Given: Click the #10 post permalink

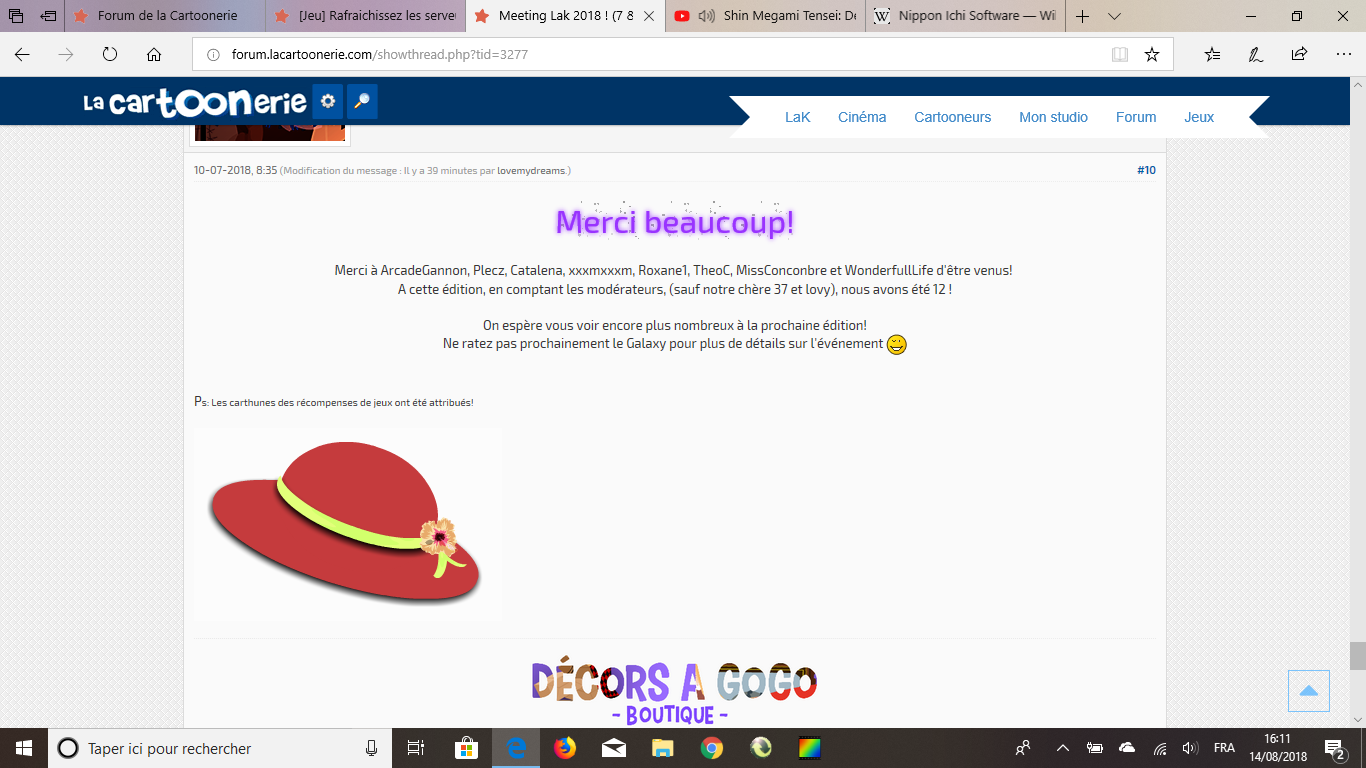Looking at the screenshot, I should (x=1146, y=170).
